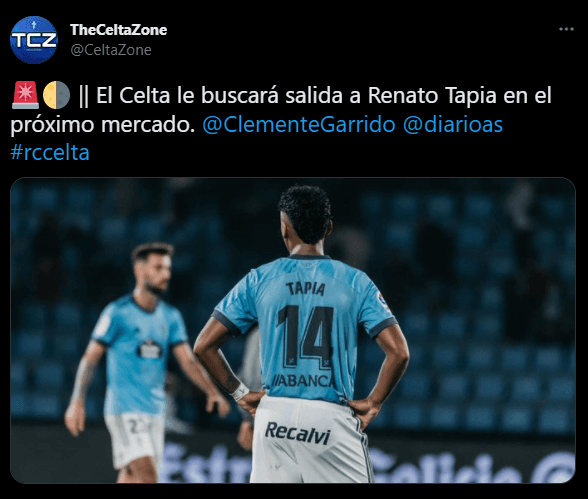Screen dimensions: 588x499
Task: Click the TAPIA name on the shirt
Action: [306, 289]
